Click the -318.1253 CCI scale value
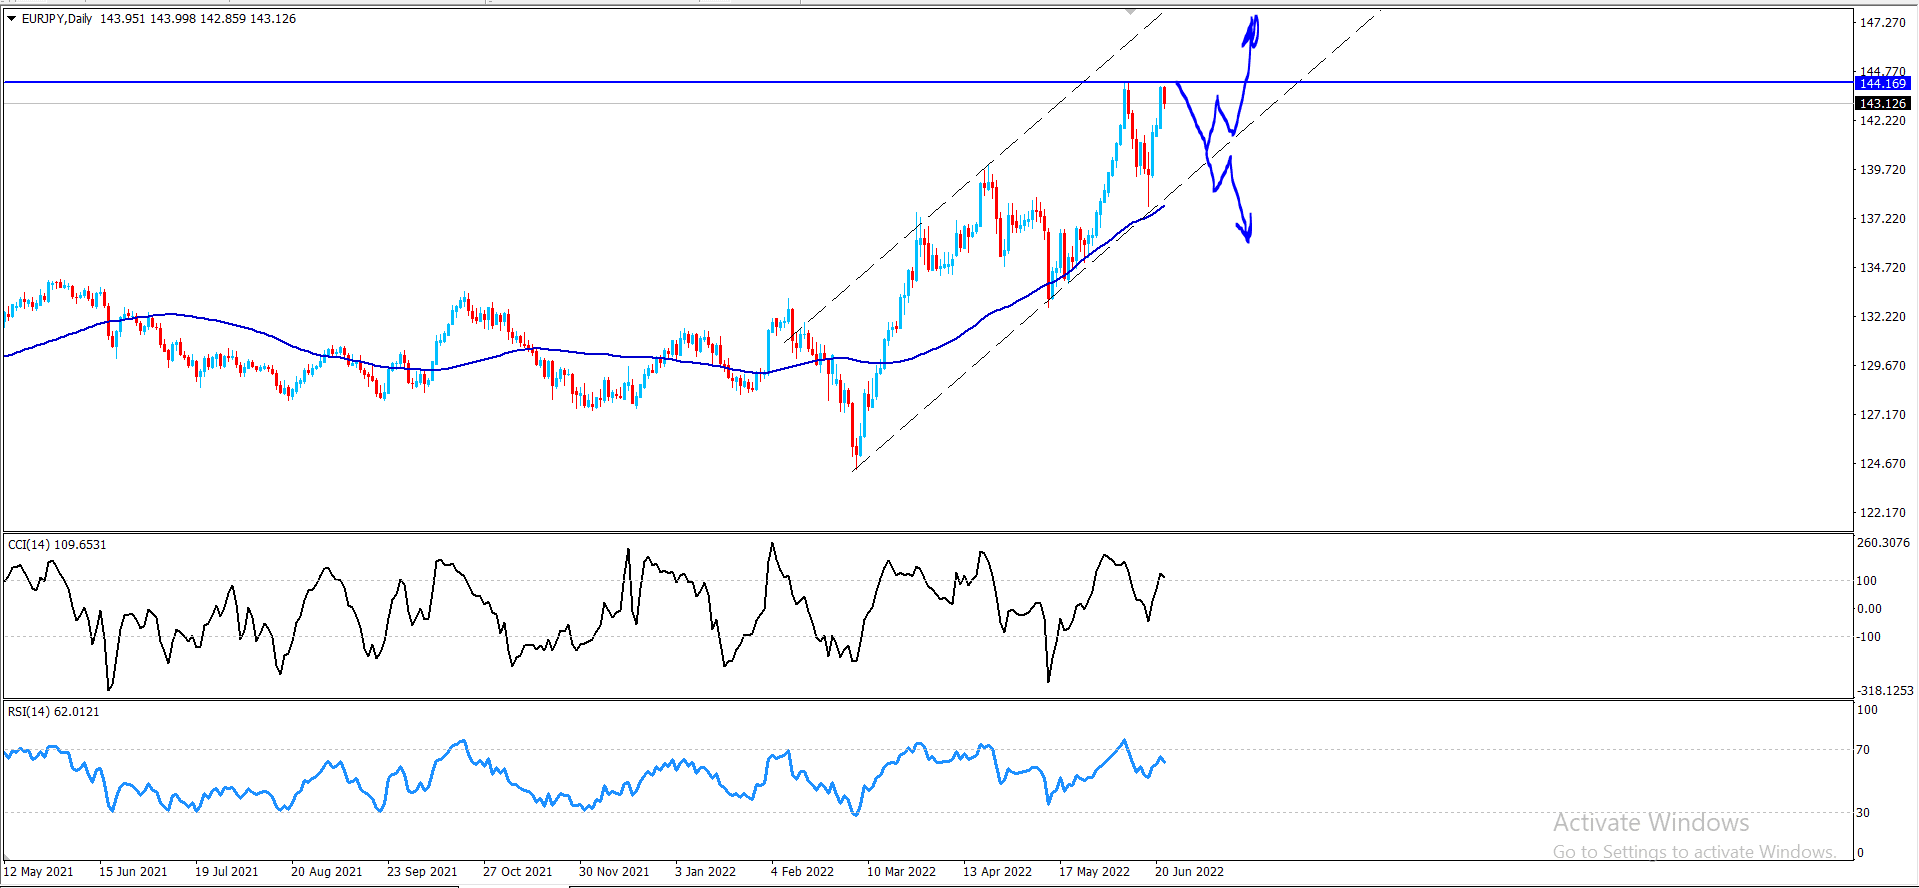This screenshot has height=888, width=1919. click(1885, 691)
